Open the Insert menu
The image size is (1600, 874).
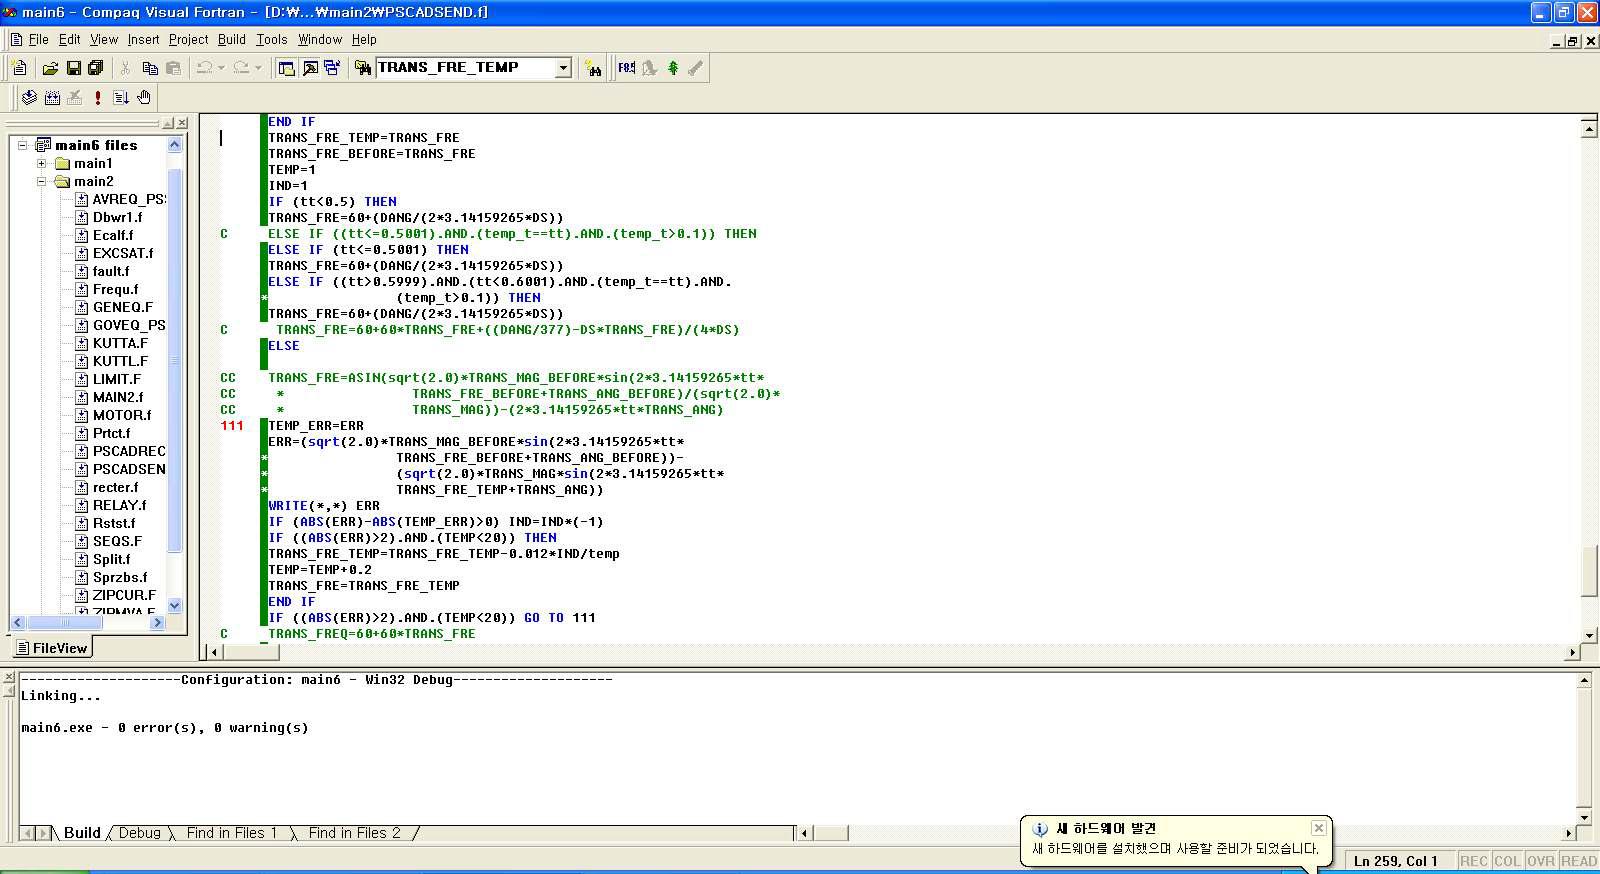pyautogui.click(x=143, y=40)
